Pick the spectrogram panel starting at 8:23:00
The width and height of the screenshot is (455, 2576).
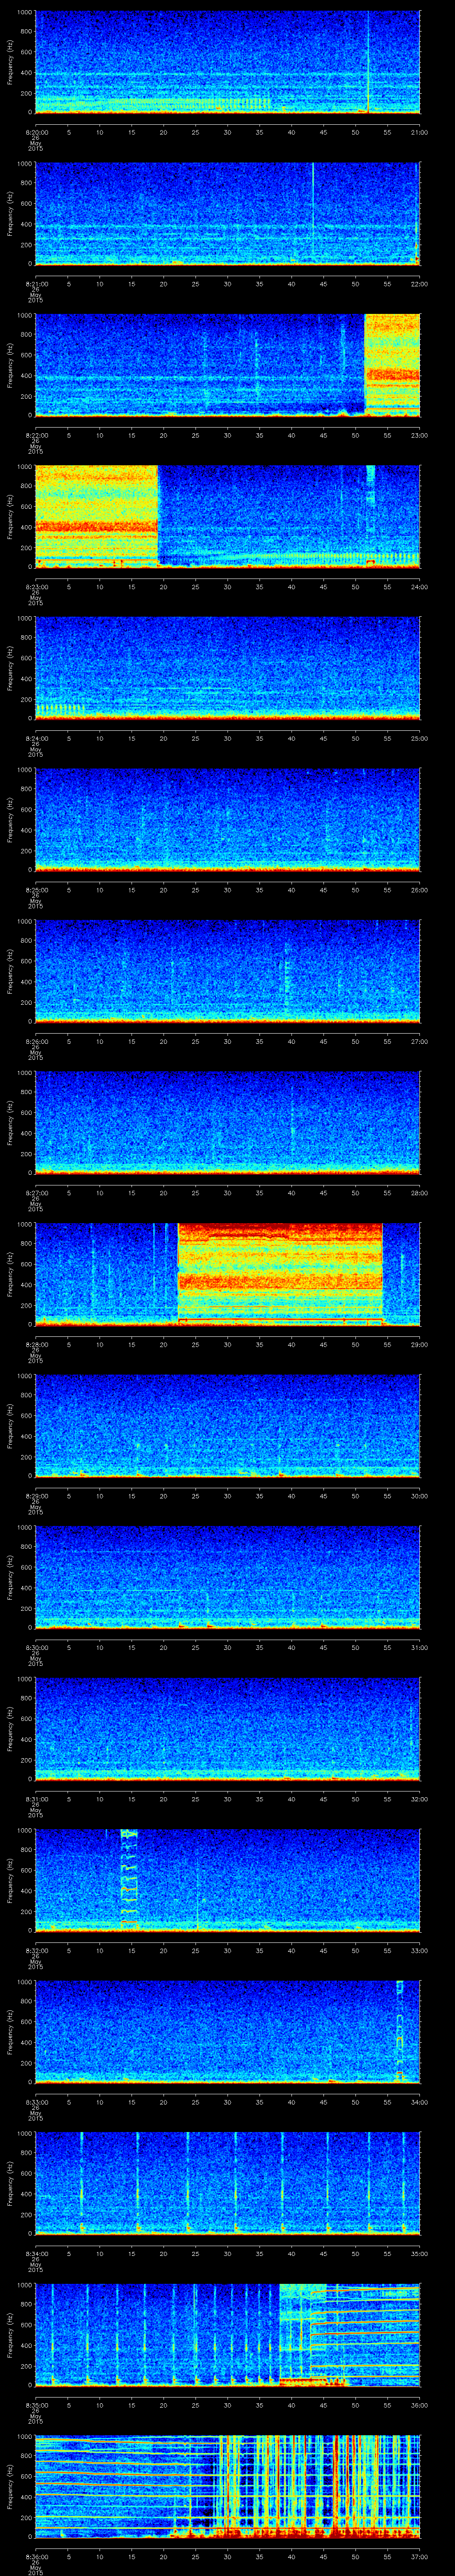(x=228, y=516)
